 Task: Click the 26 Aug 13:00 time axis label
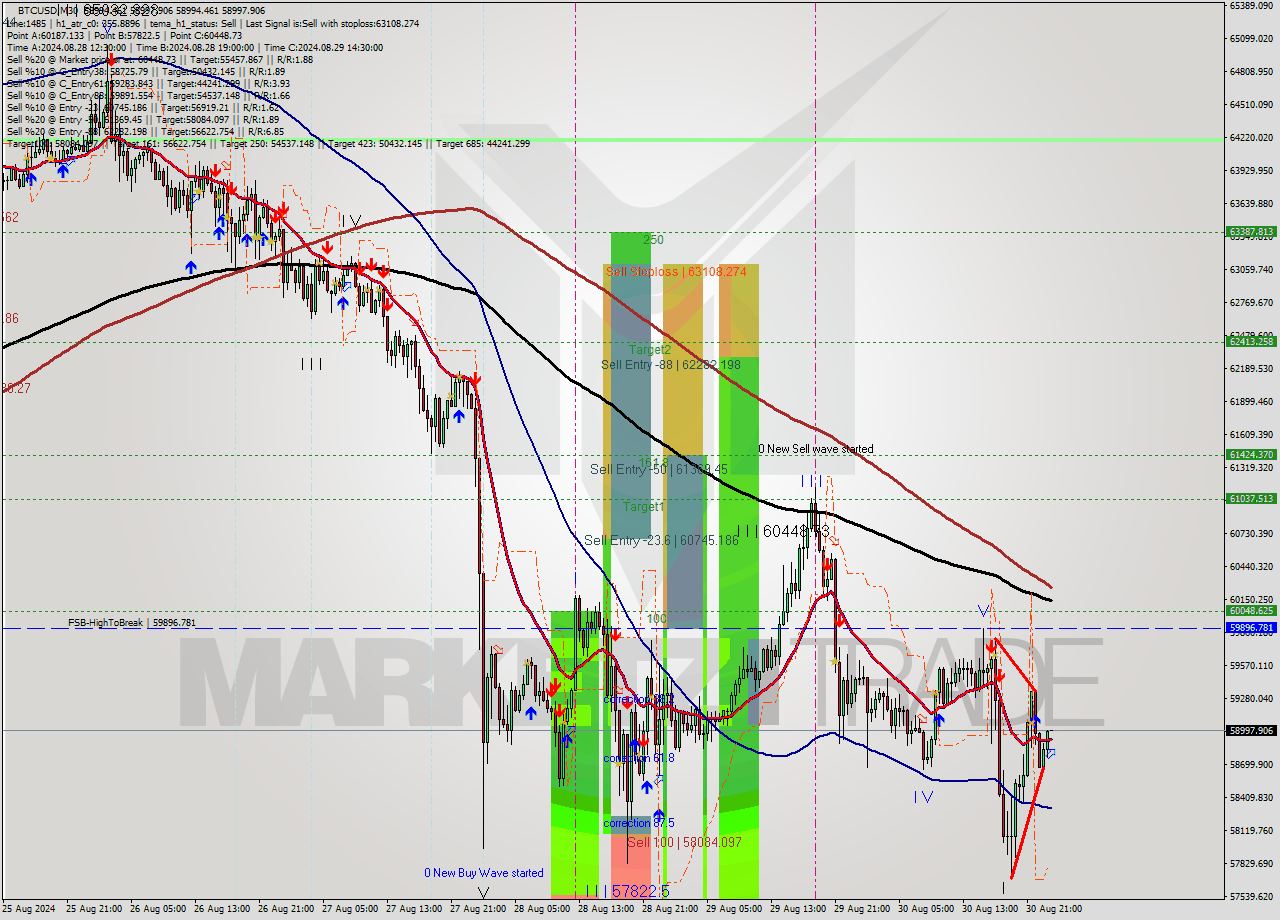click(222, 909)
